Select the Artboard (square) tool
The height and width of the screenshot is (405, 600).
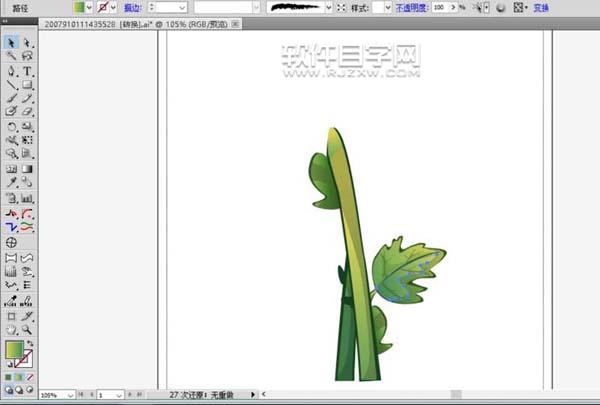[11, 316]
